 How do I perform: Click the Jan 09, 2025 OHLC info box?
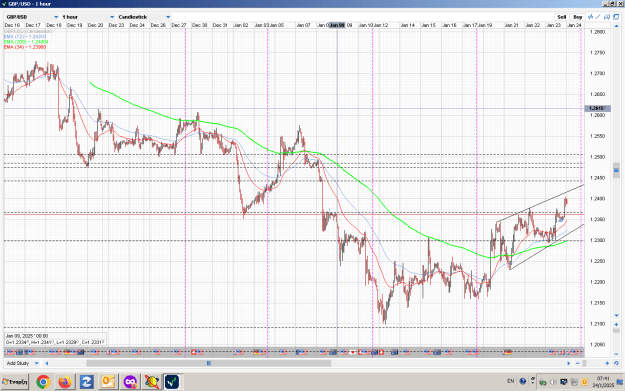(x=55, y=339)
